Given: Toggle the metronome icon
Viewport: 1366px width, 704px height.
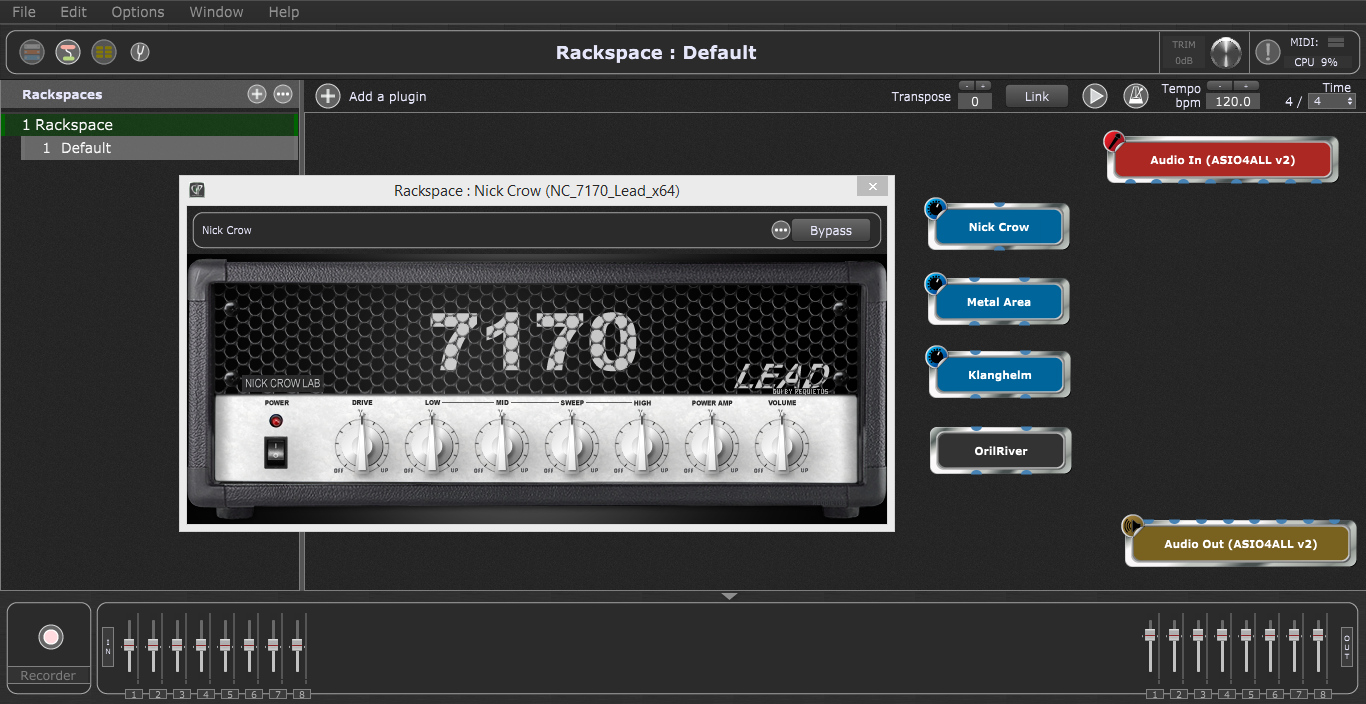Looking at the screenshot, I should coord(1136,96).
